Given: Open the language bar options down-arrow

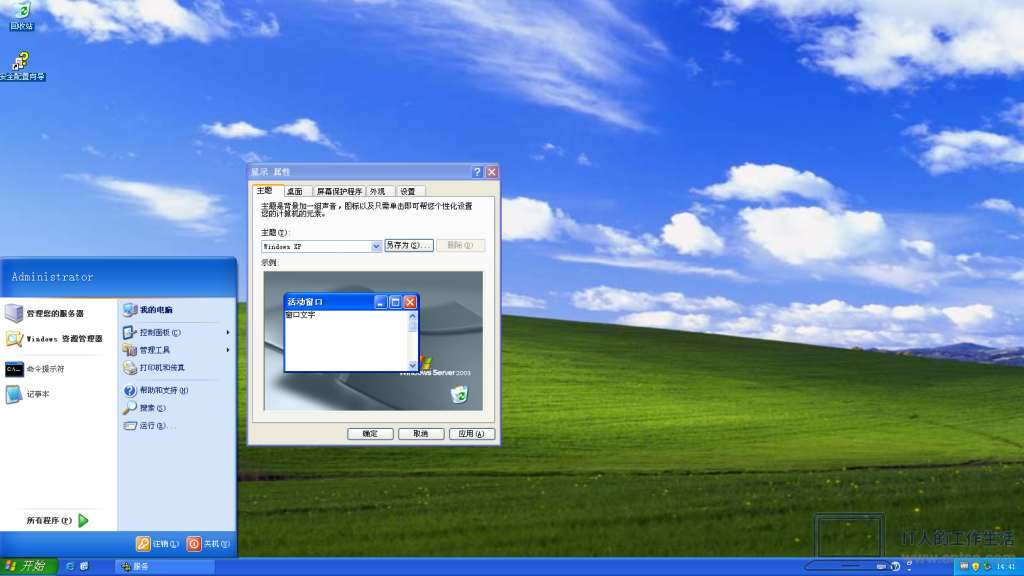Looking at the screenshot, I should (909, 569).
